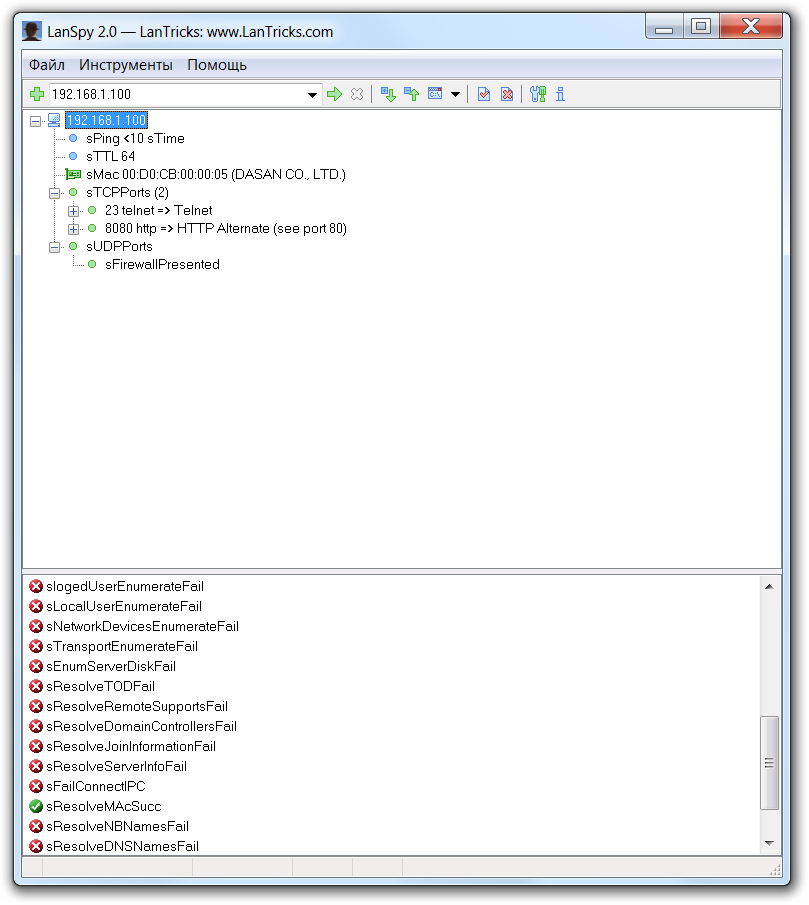Start scan with the green arrow
Image resolution: width=809 pixels, height=905 pixels.
[x=334, y=94]
